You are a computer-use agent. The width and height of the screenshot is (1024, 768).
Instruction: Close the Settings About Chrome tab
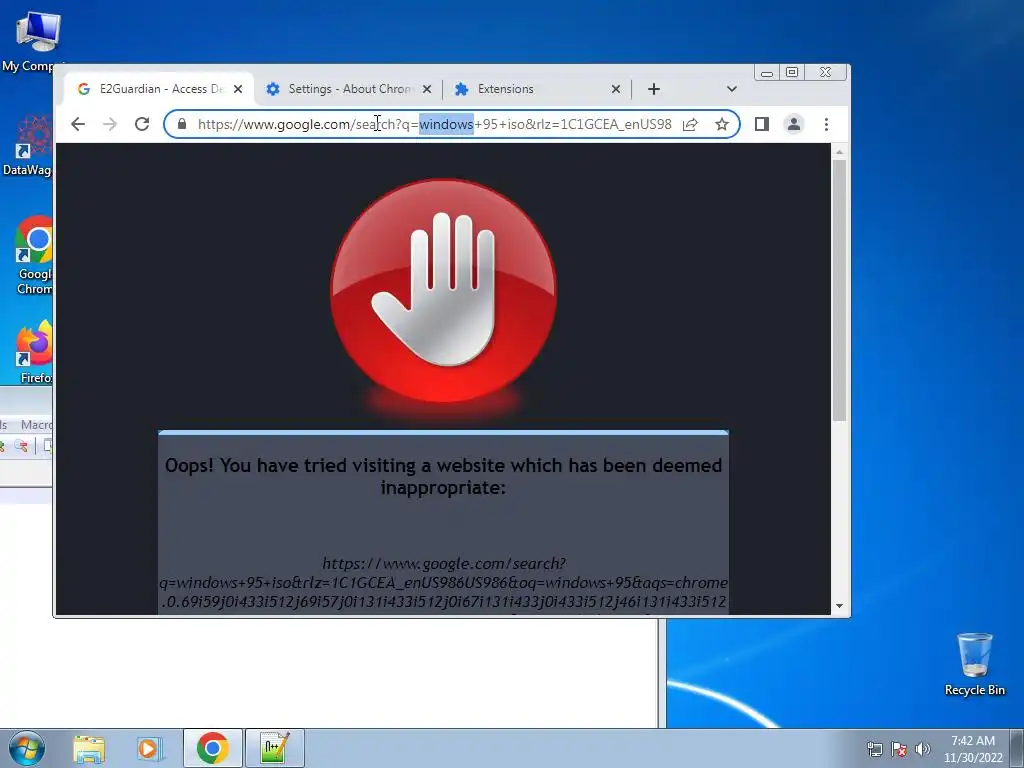tap(427, 89)
